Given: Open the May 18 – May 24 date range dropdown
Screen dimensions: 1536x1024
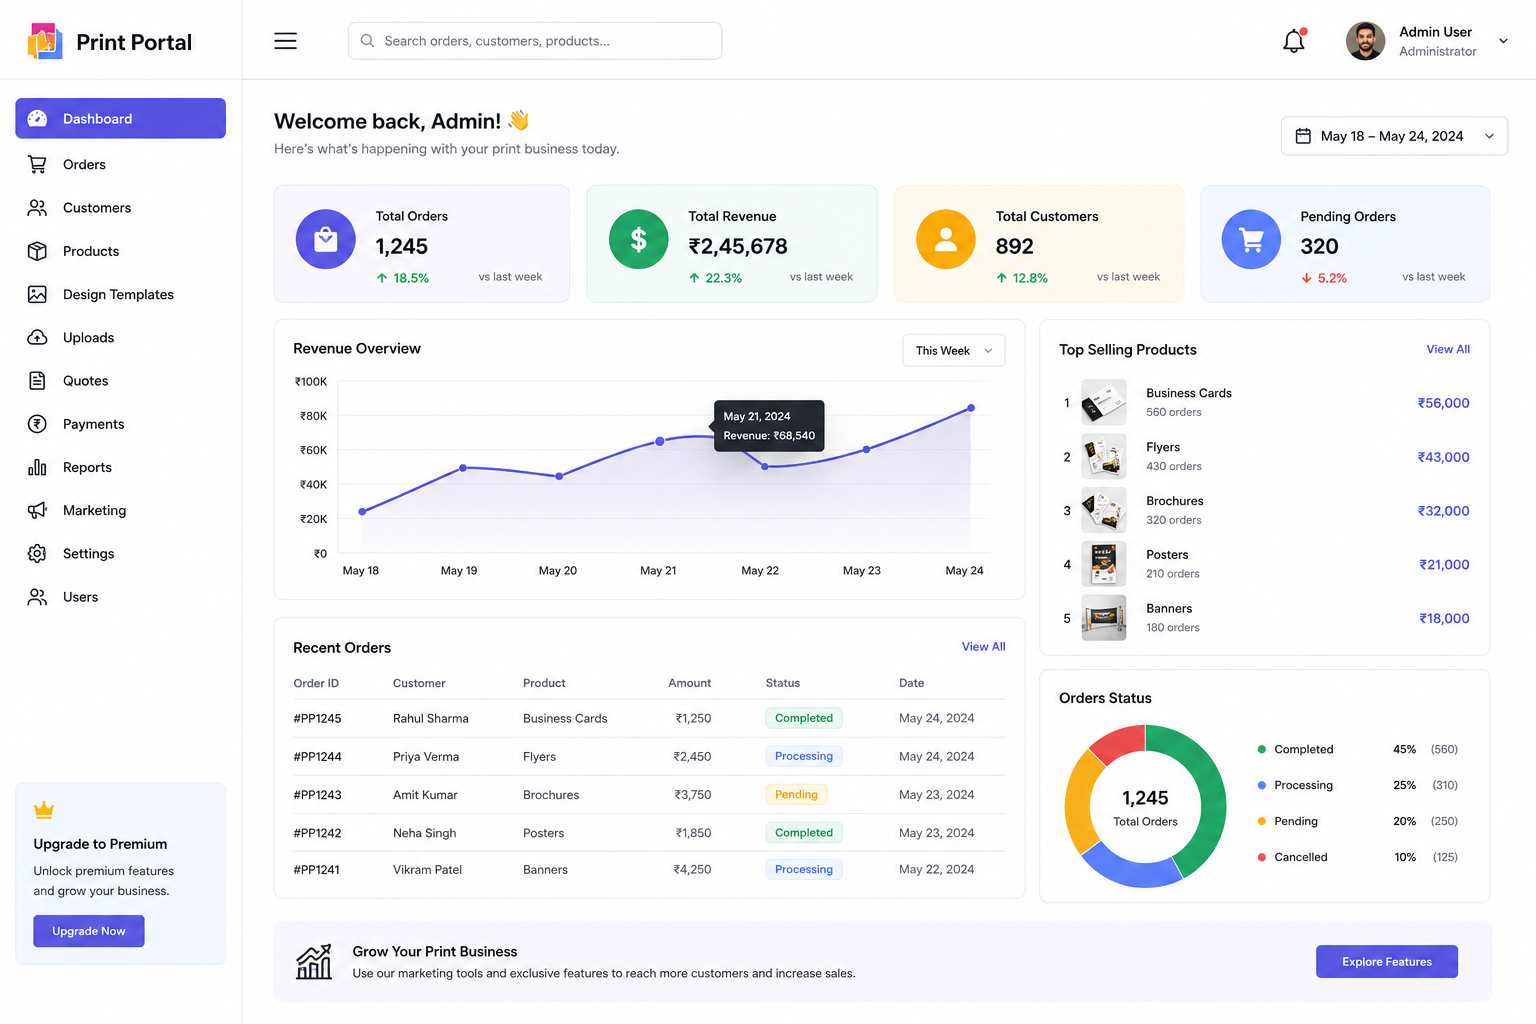Looking at the screenshot, I should [1394, 136].
